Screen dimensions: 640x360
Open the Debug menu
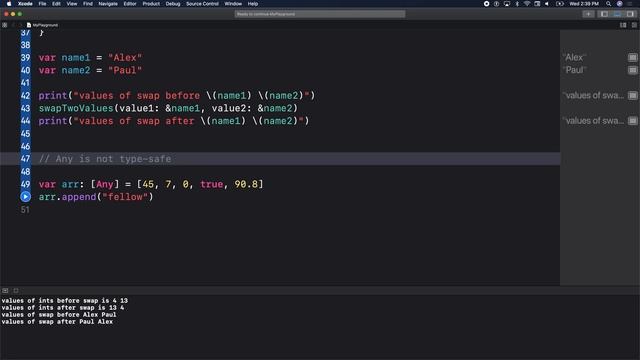(x=173, y=4)
